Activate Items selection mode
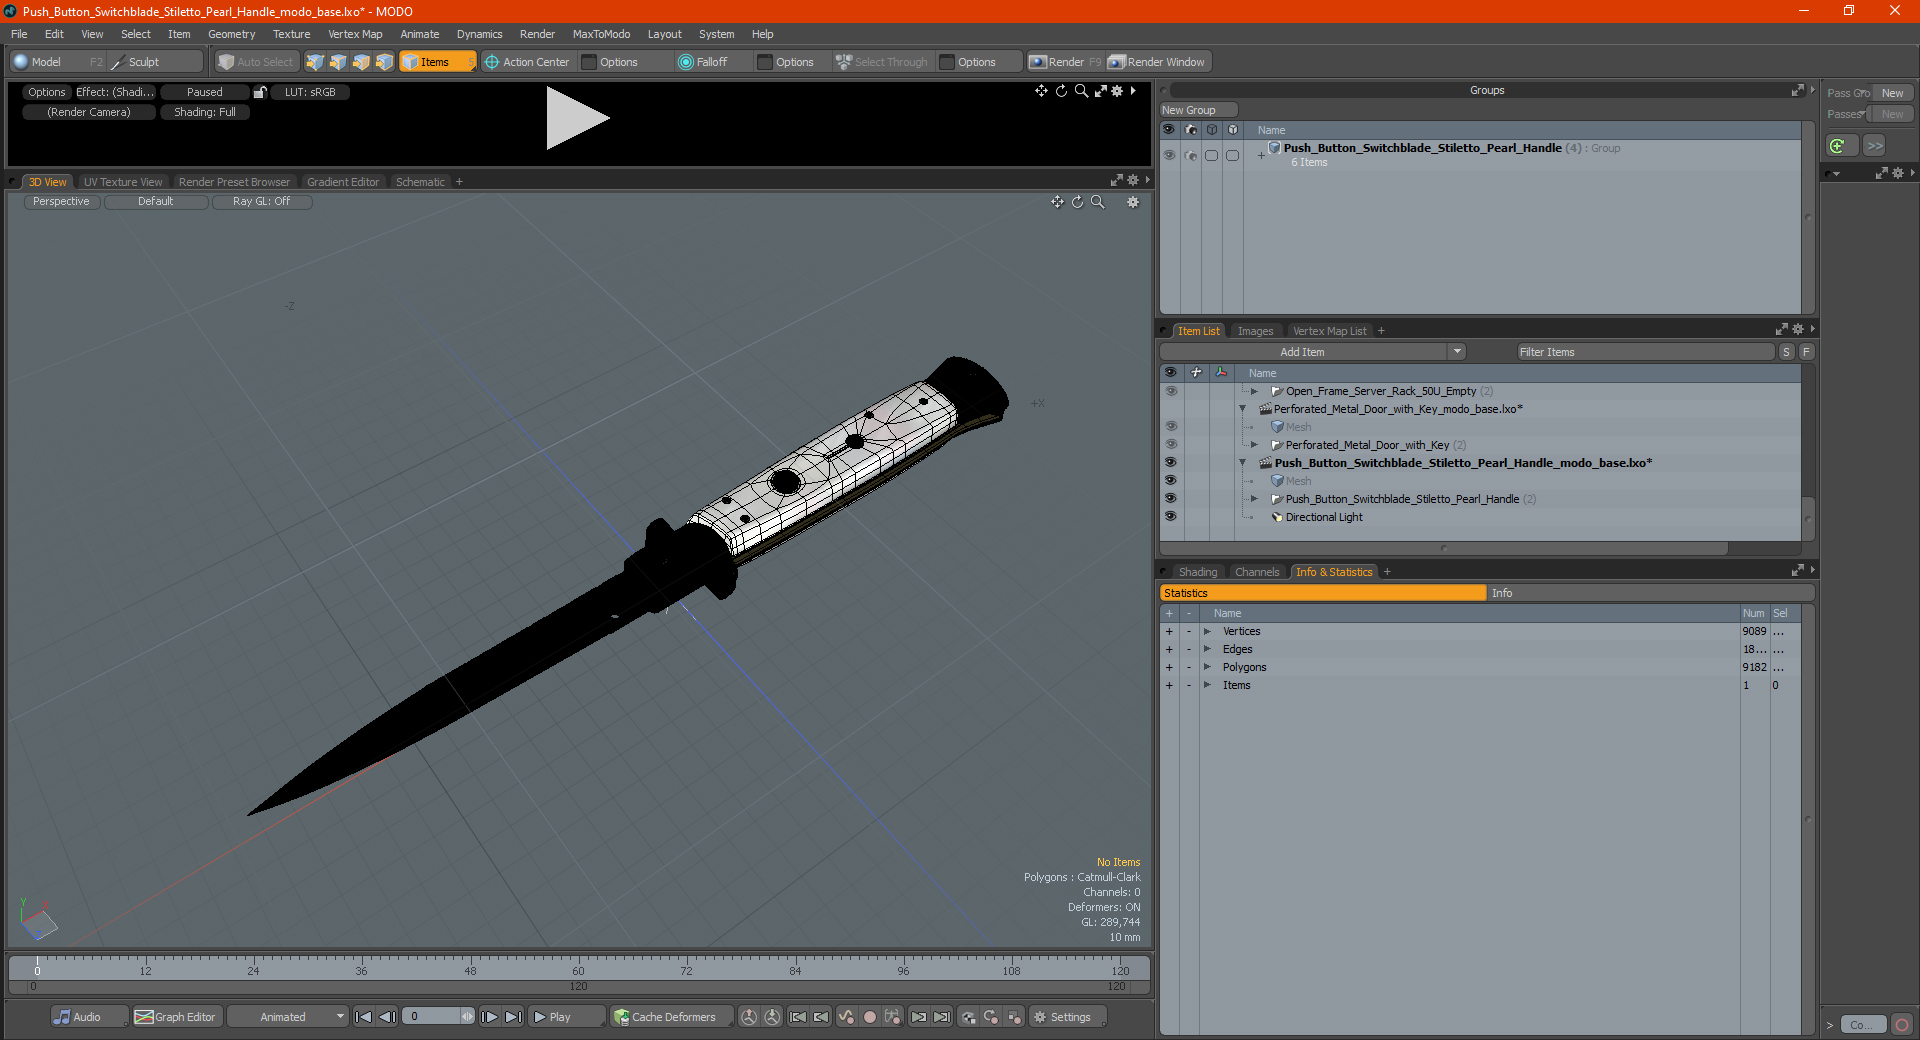Screen dimensions: 1920x1040 [x=437, y=62]
